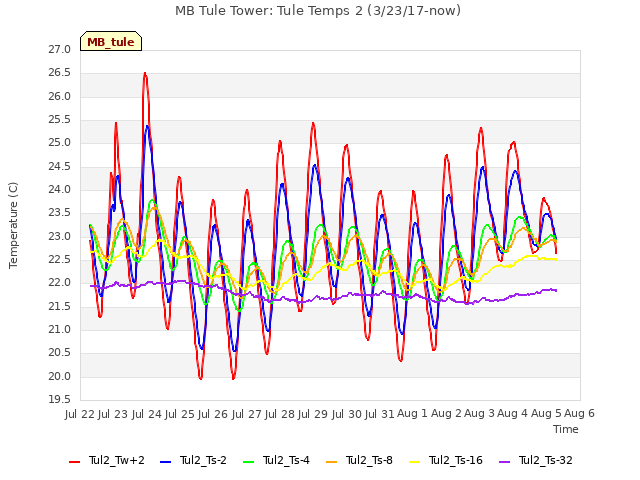Select the green Tul2_Ts-4 legend swatch
This screenshot has width=640, height=480.
pos(249,461)
